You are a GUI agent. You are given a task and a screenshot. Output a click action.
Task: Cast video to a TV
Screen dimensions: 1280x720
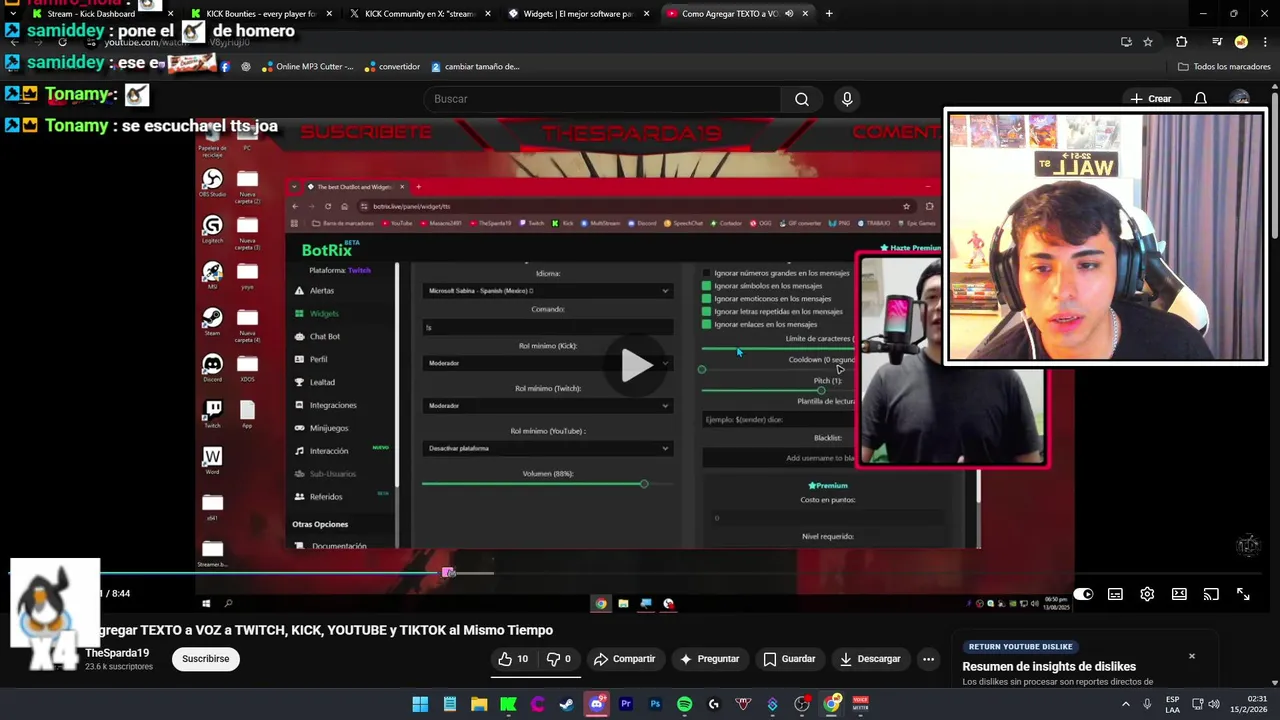click(x=1211, y=594)
